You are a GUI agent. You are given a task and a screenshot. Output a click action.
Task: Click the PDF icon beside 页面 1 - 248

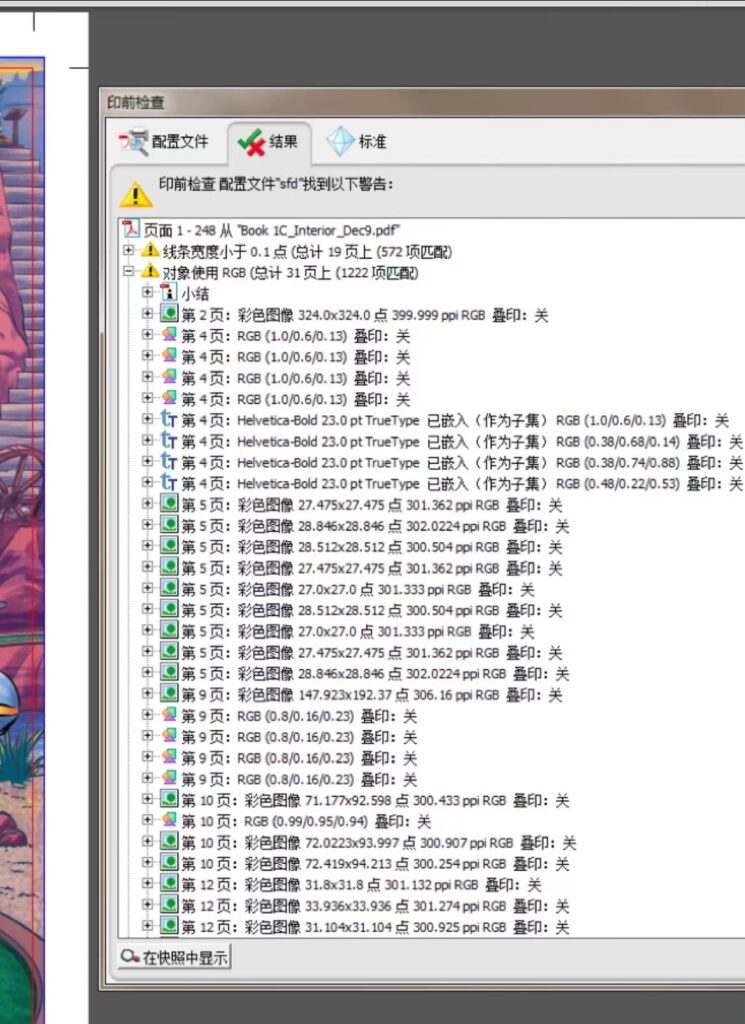click(128, 230)
